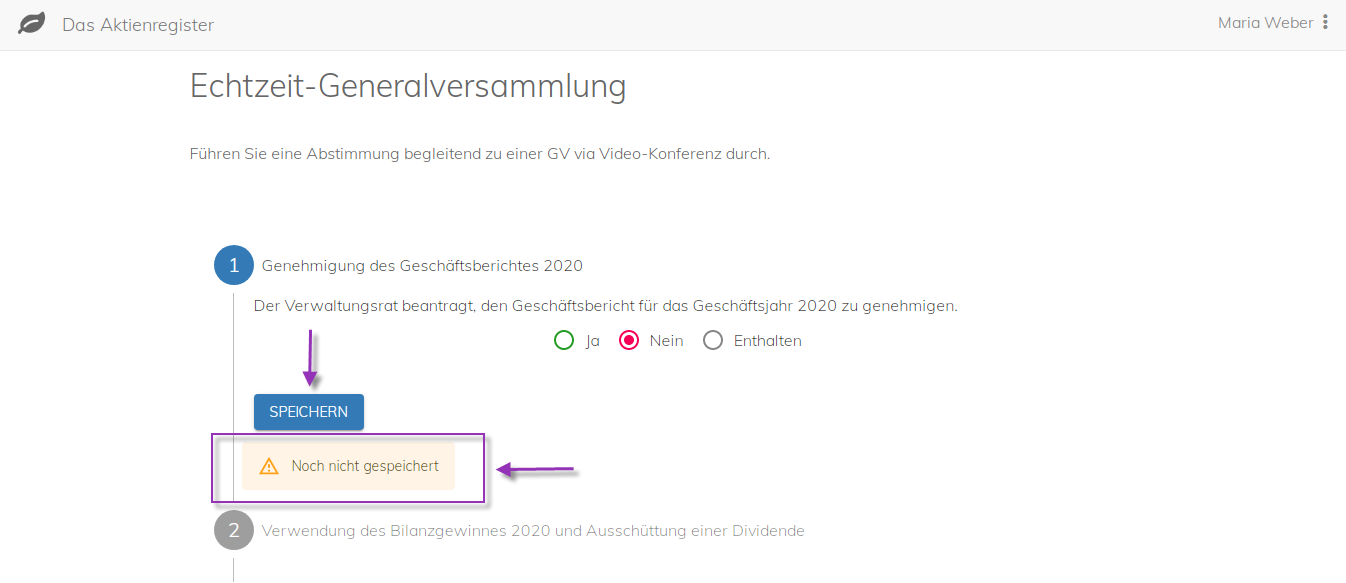Select the Ja radio button
The width and height of the screenshot is (1346, 583).
(563, 340)
